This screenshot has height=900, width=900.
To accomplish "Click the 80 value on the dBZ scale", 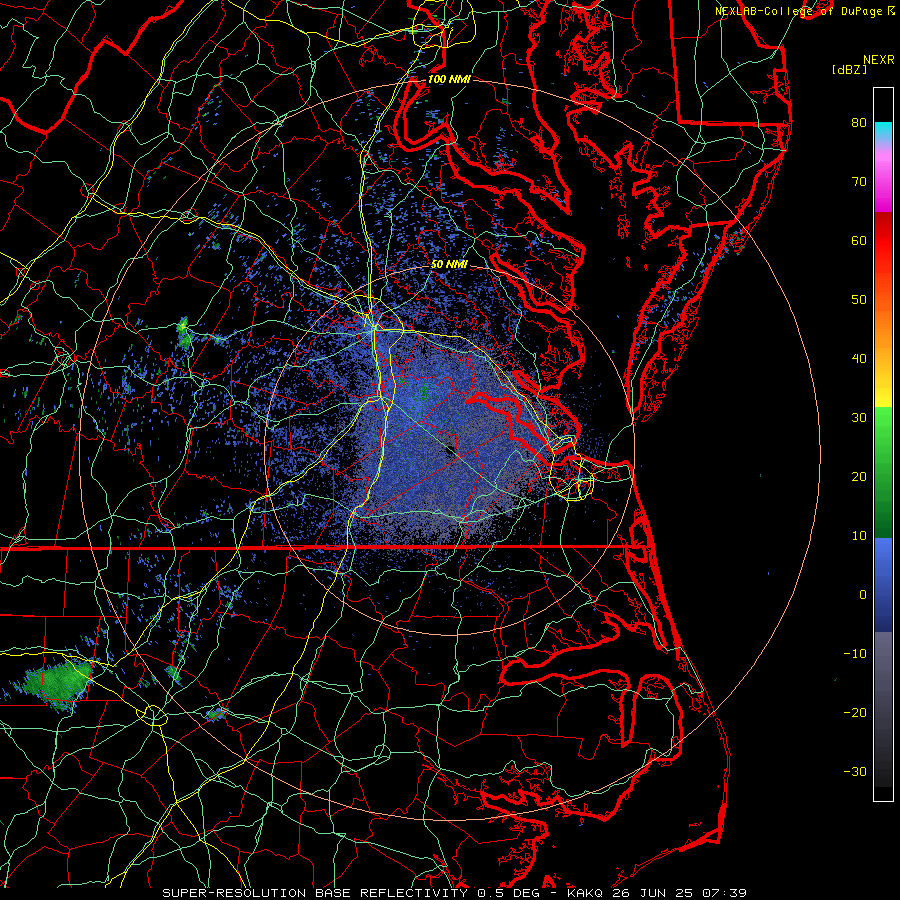I will (x=859, y=122).
